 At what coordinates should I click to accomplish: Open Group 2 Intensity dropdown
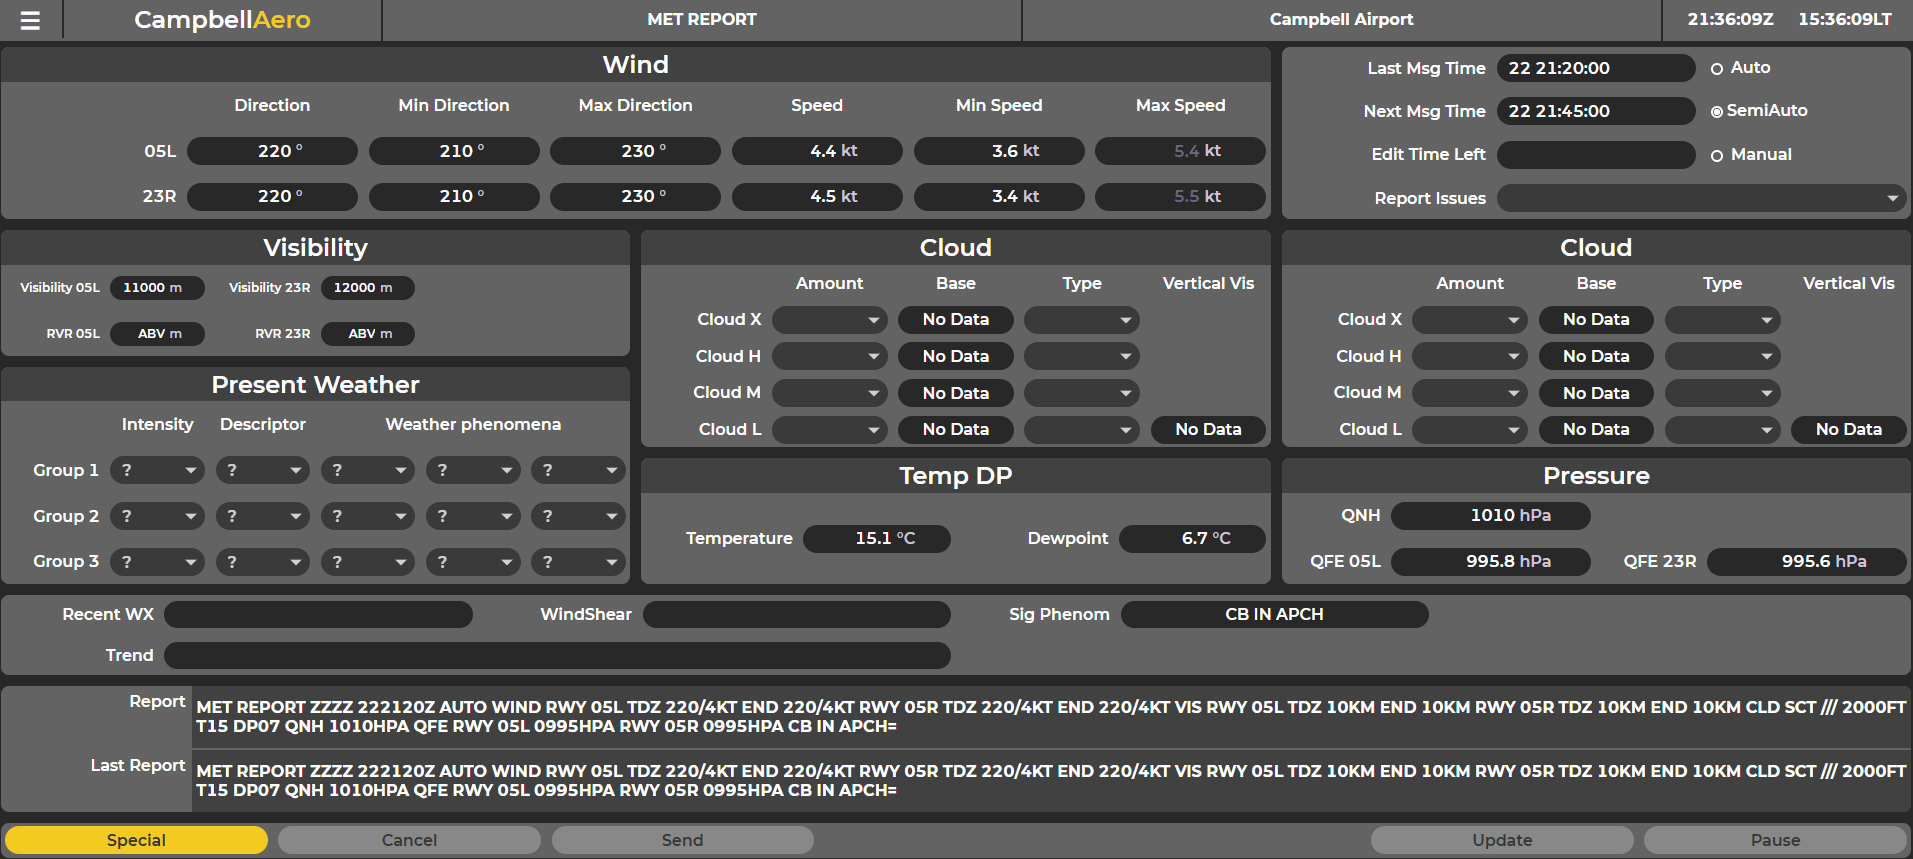(x=157, y=516)
